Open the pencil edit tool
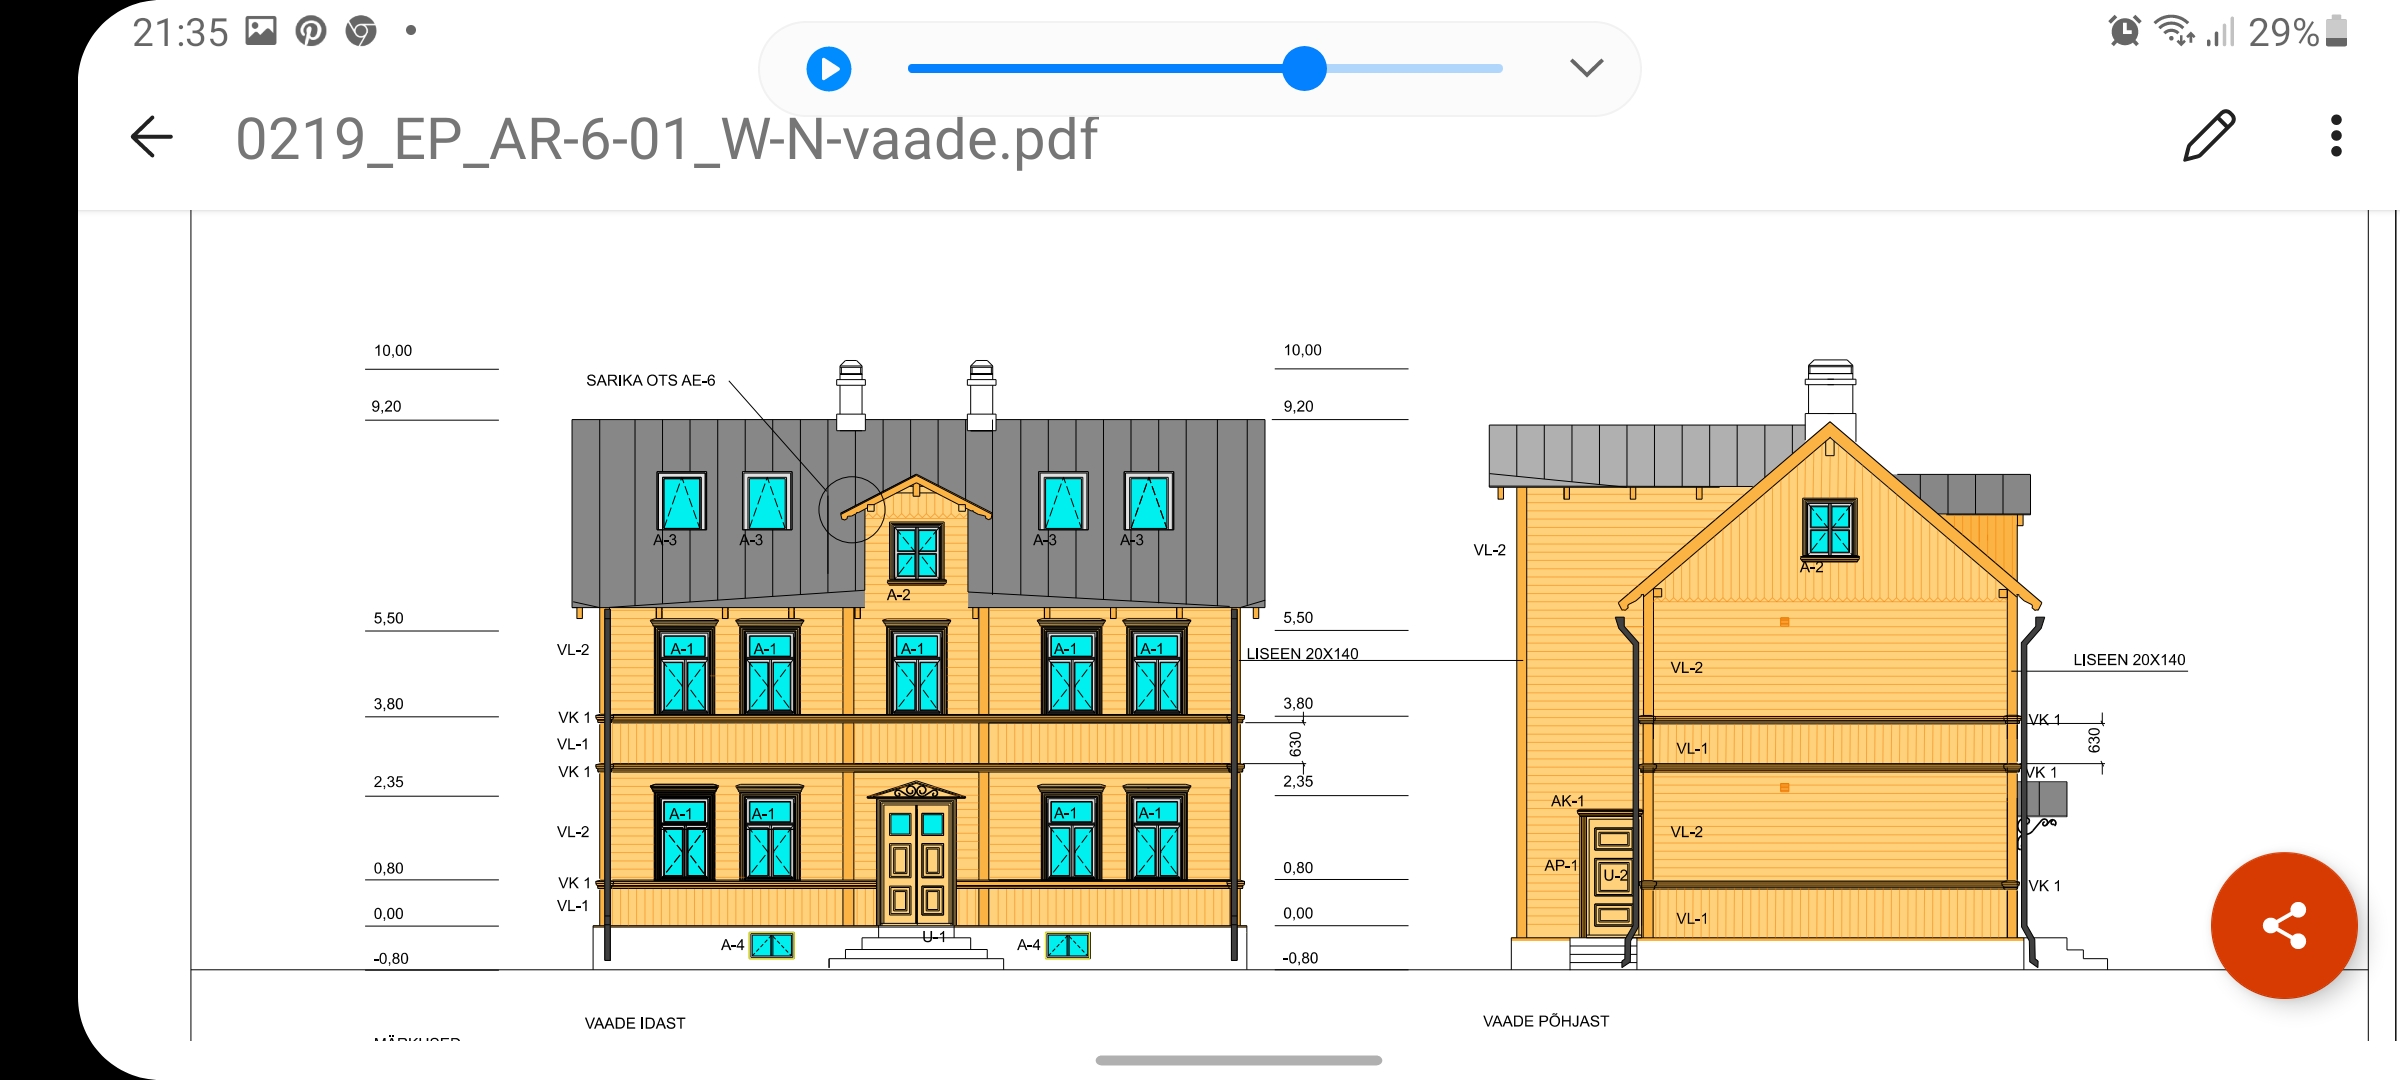Viewport: 2400px width, 1080px height. [x=2208, y=137]
